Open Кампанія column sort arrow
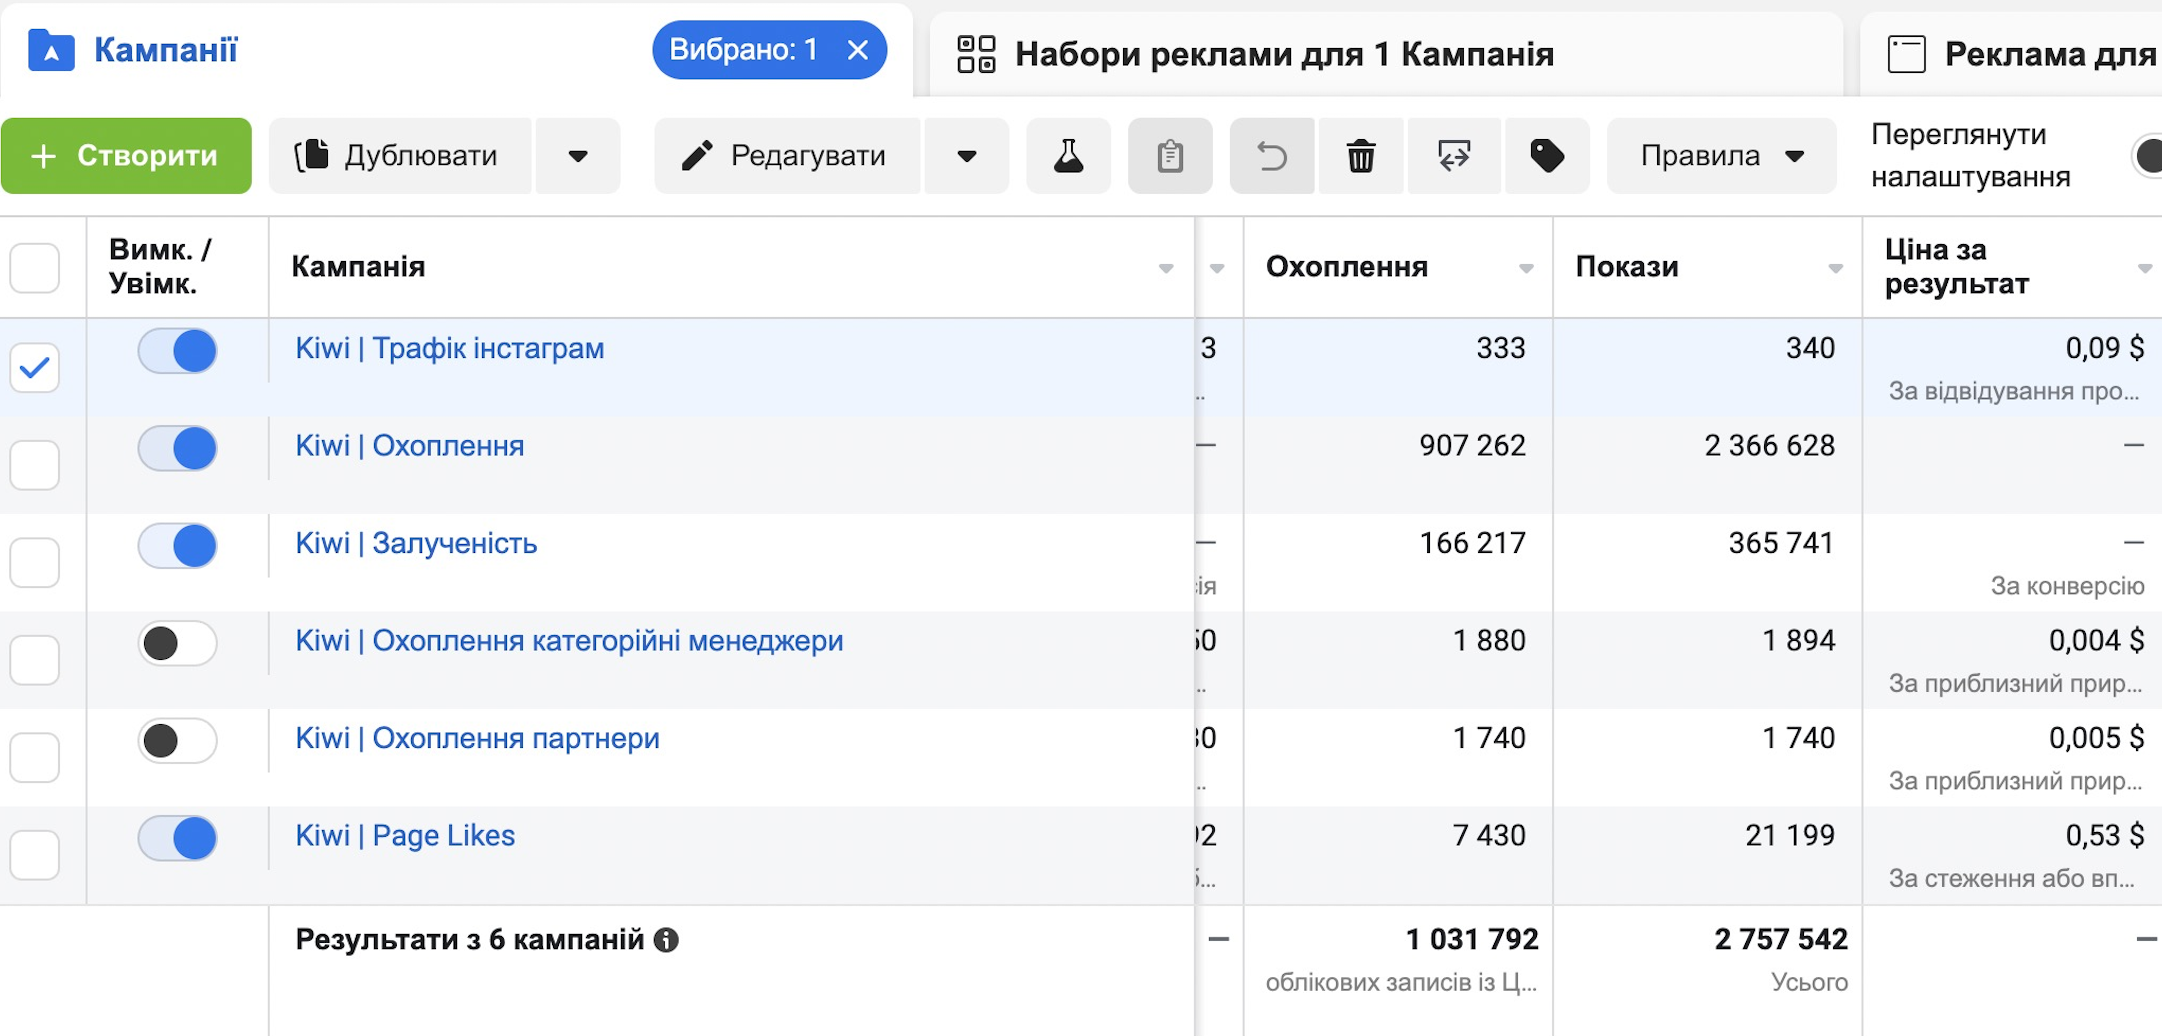 pos(1166,269)
